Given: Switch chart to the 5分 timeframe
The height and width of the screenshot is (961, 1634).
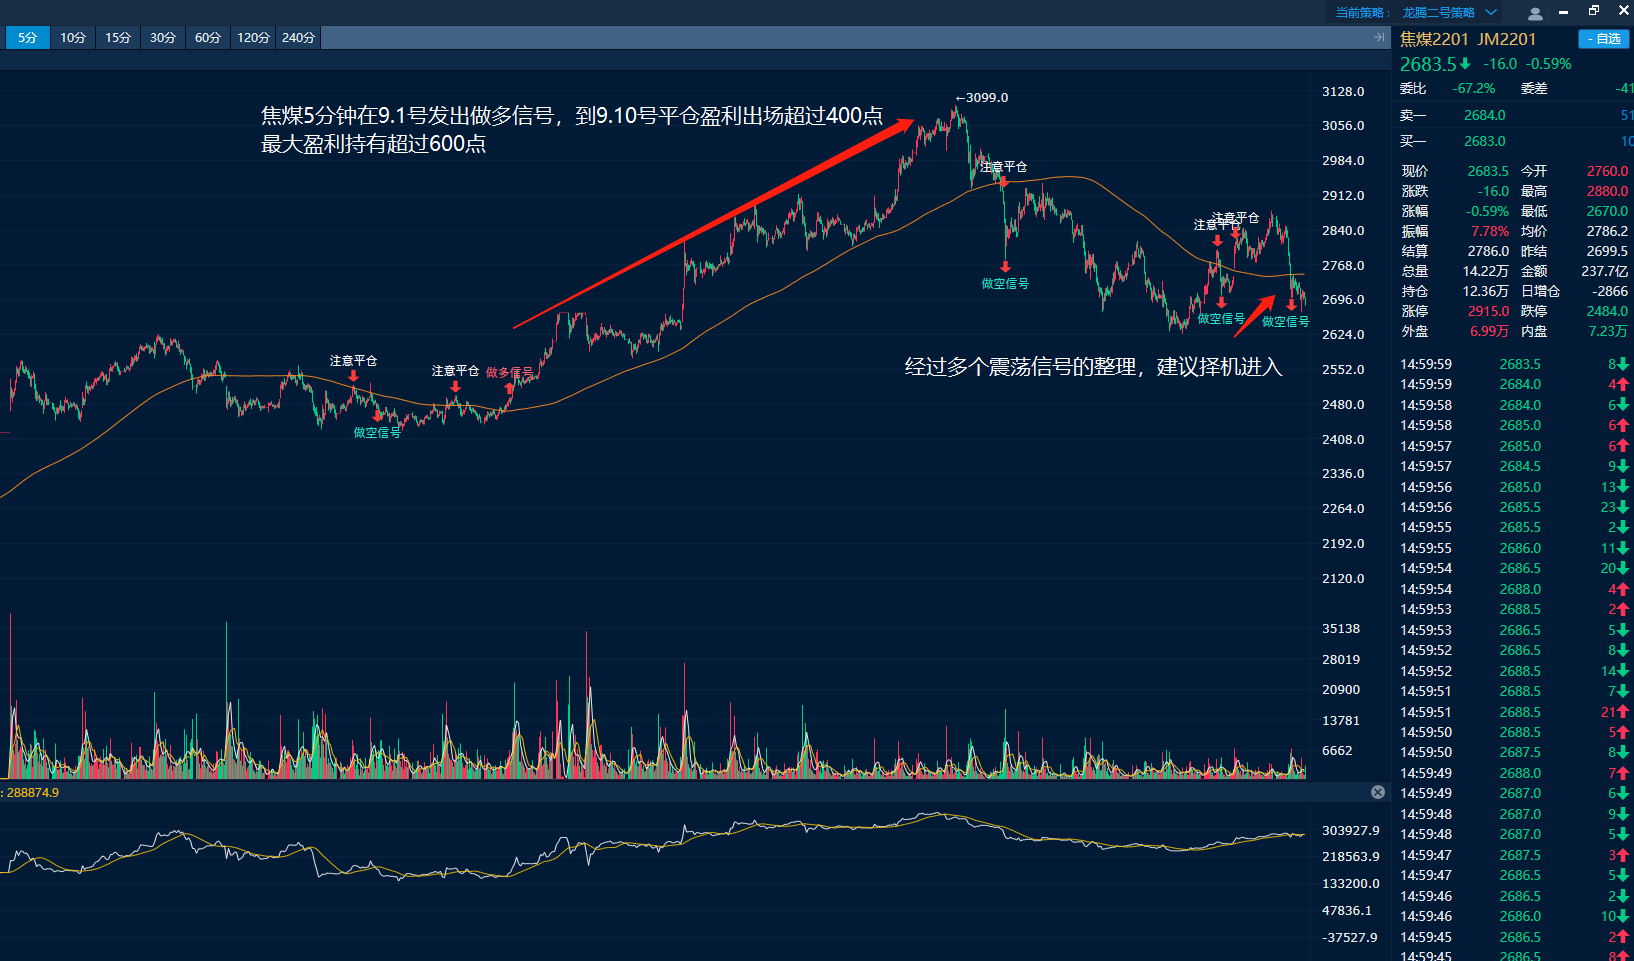Looking at the screenshot, I should [x=27, y=38].
